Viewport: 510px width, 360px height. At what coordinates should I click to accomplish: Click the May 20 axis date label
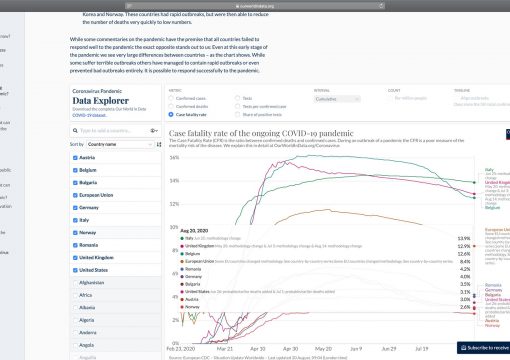[x=323, y=349]
